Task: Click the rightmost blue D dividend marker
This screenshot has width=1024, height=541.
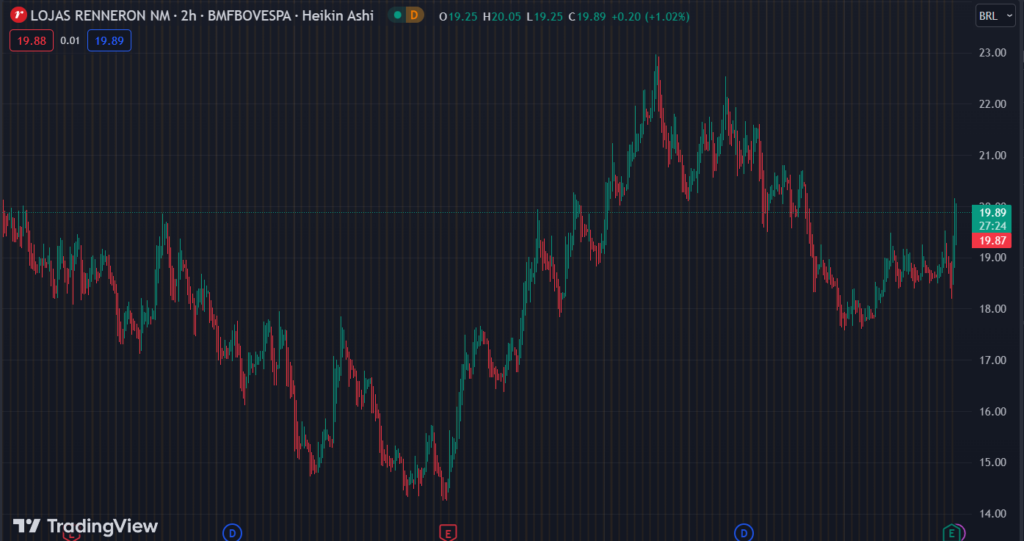Action: click(x=743, y=533)
